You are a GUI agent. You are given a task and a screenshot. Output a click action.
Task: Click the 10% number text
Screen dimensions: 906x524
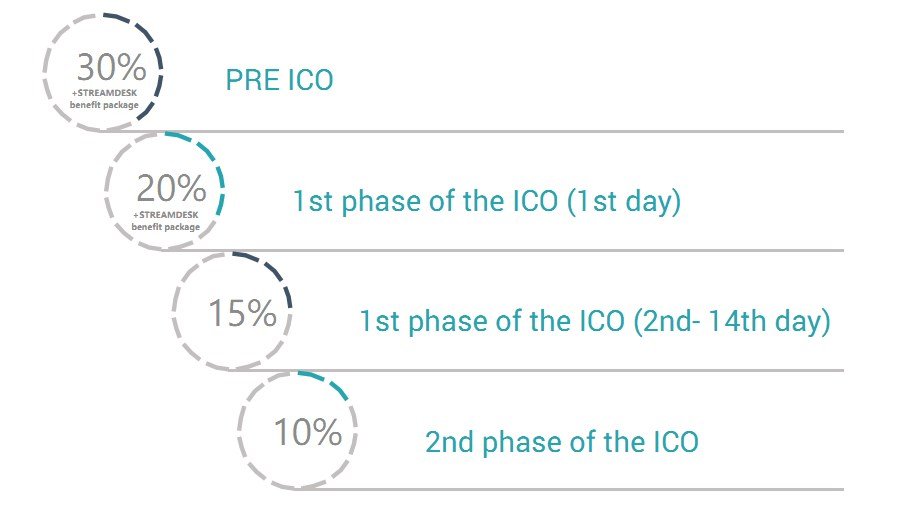pyautogui.click(x=308, y=432)
